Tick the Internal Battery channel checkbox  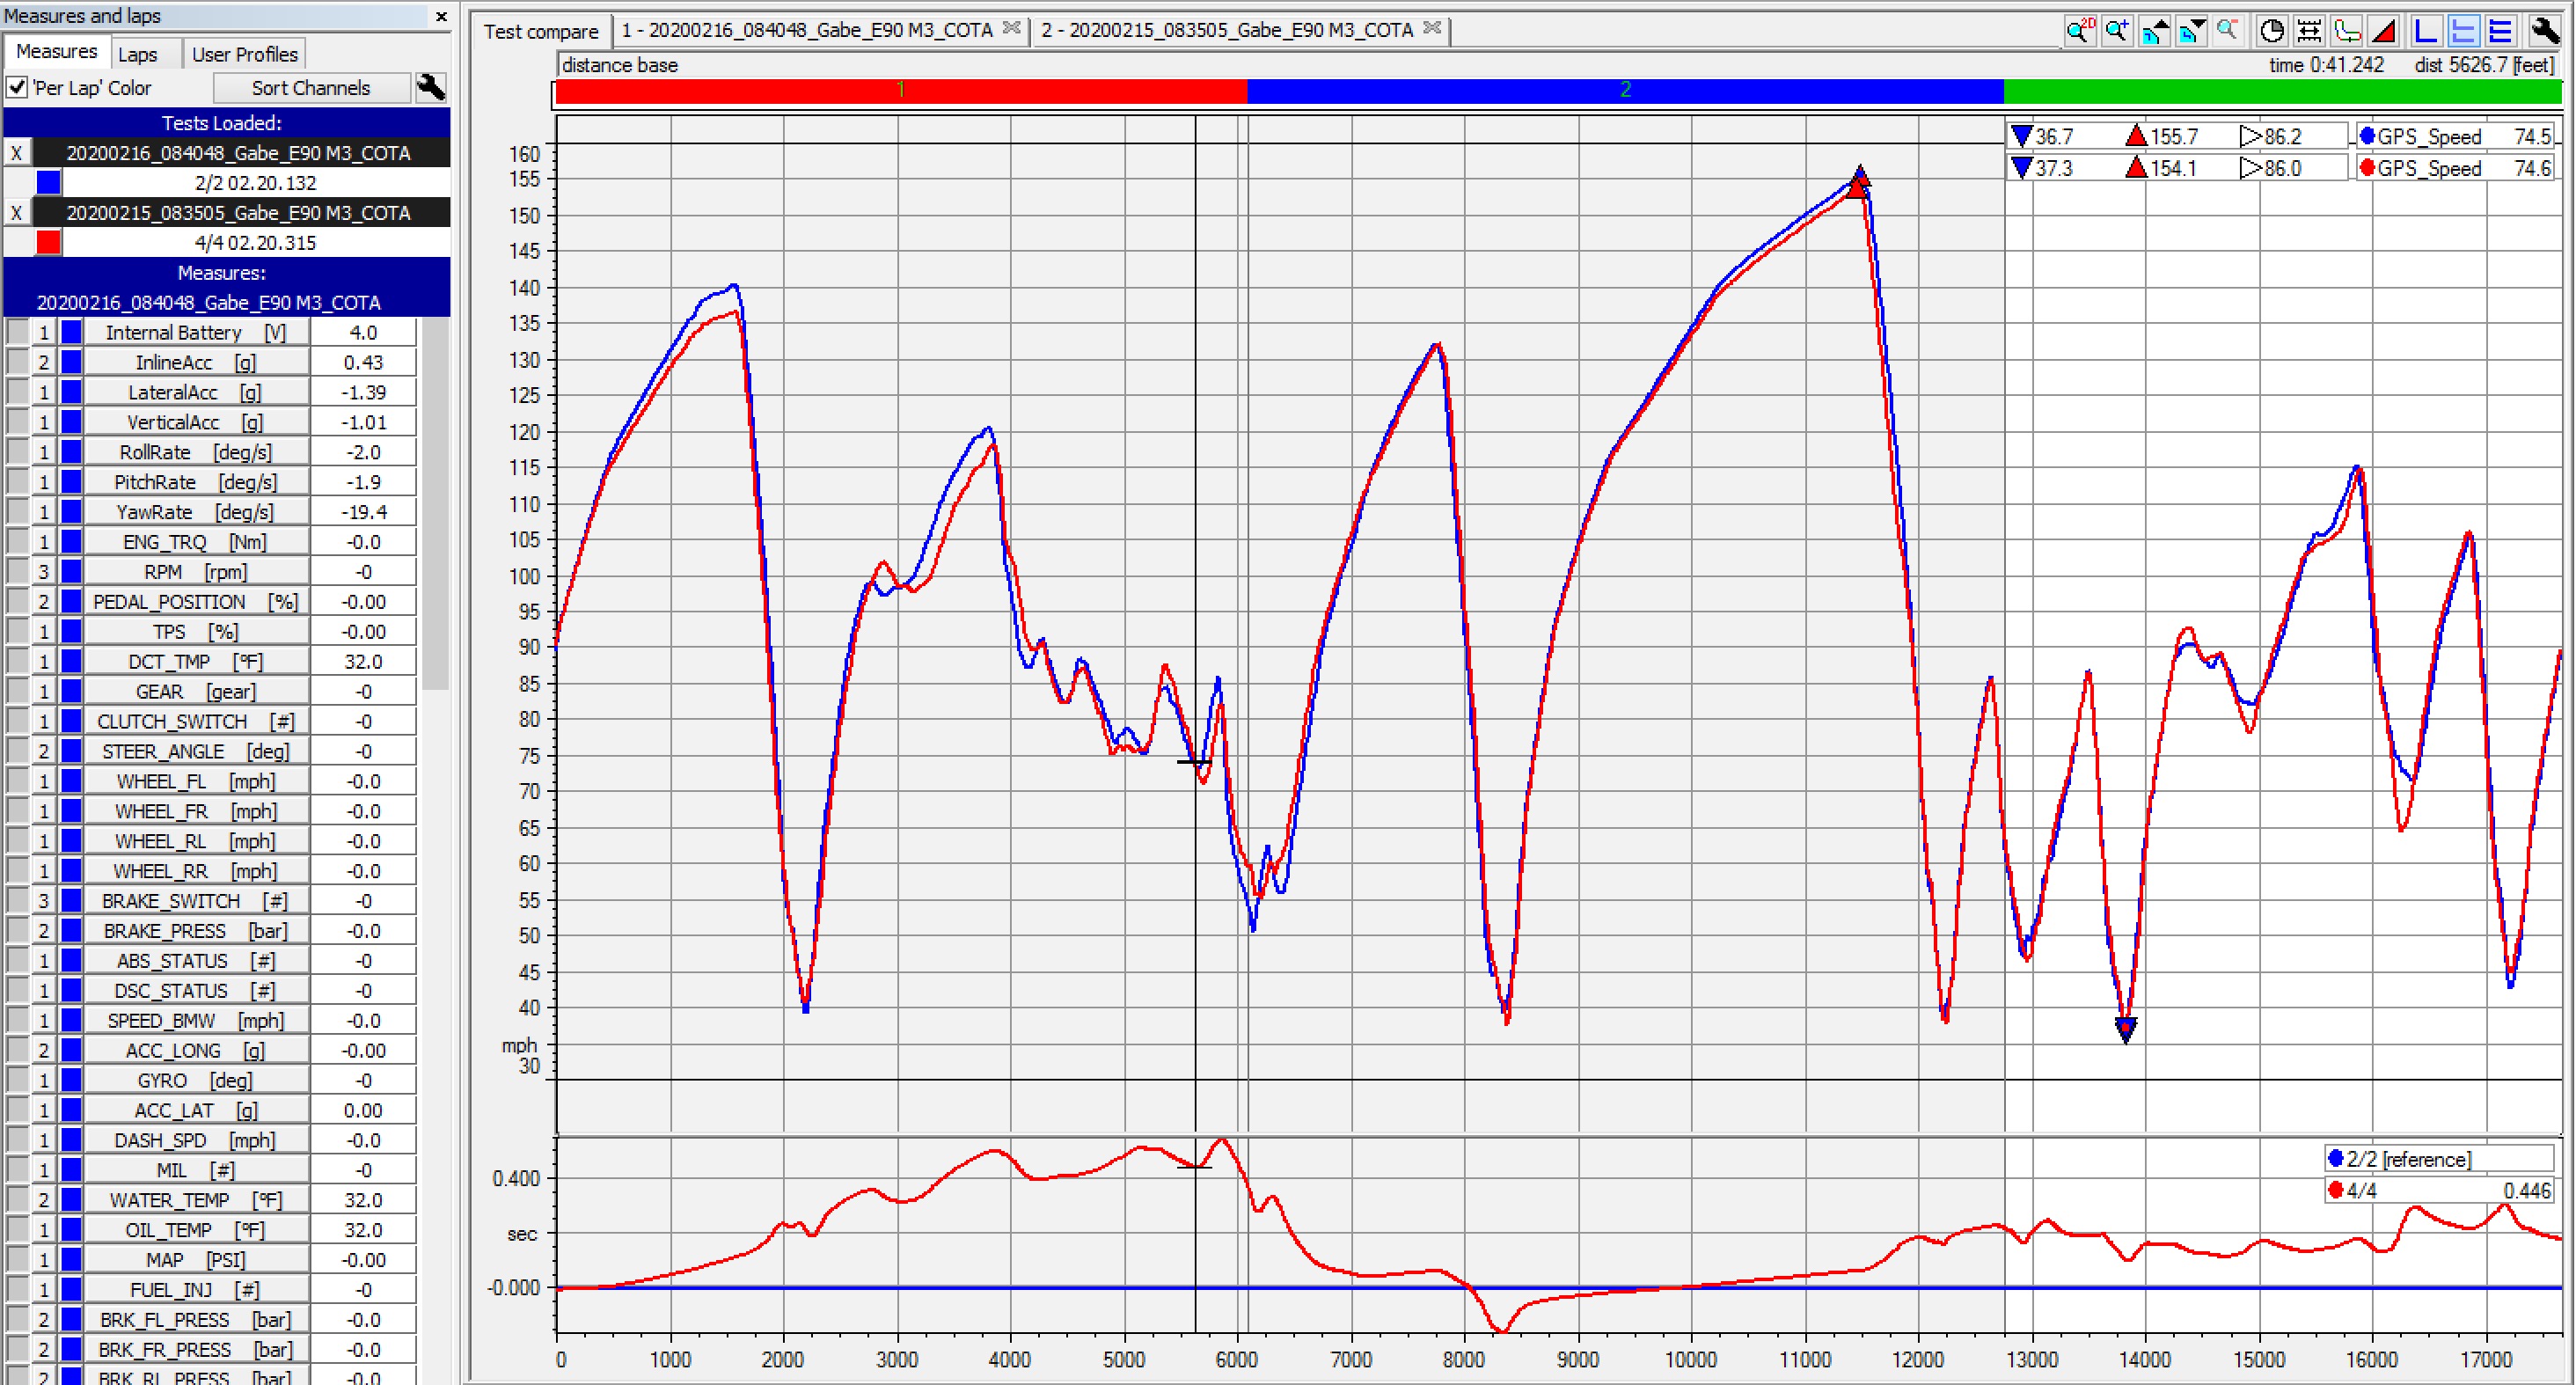(17, 332)
